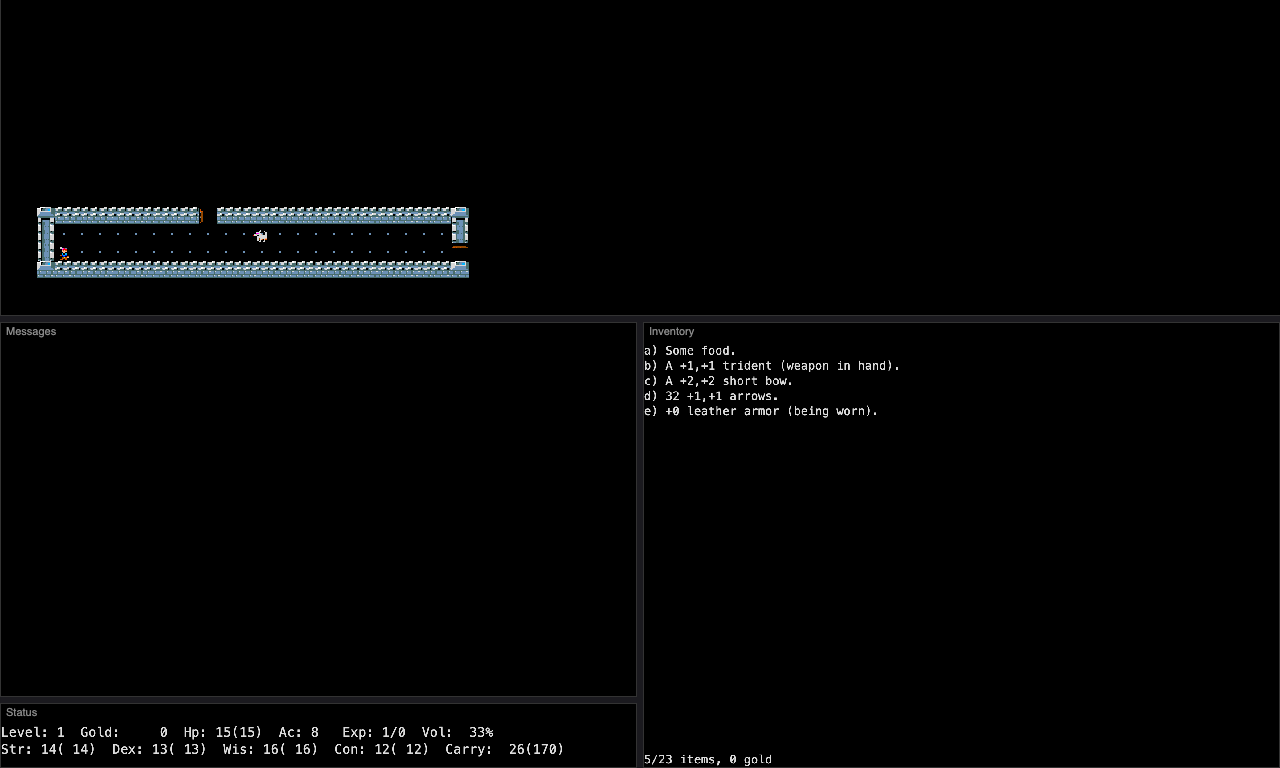Click the 'Exp: 1/0' status value

[374, 732]
